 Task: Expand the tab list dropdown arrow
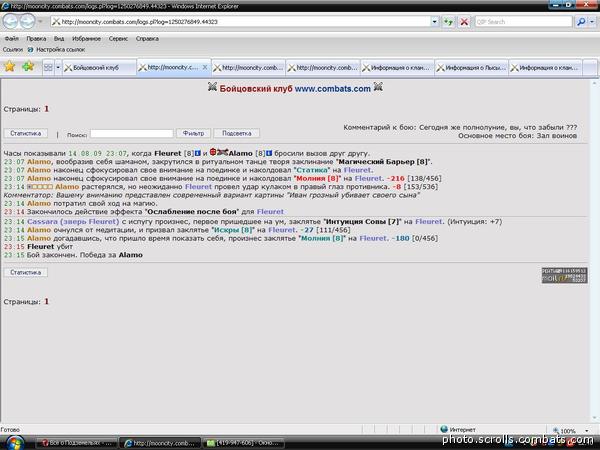[x=58, y=68]
